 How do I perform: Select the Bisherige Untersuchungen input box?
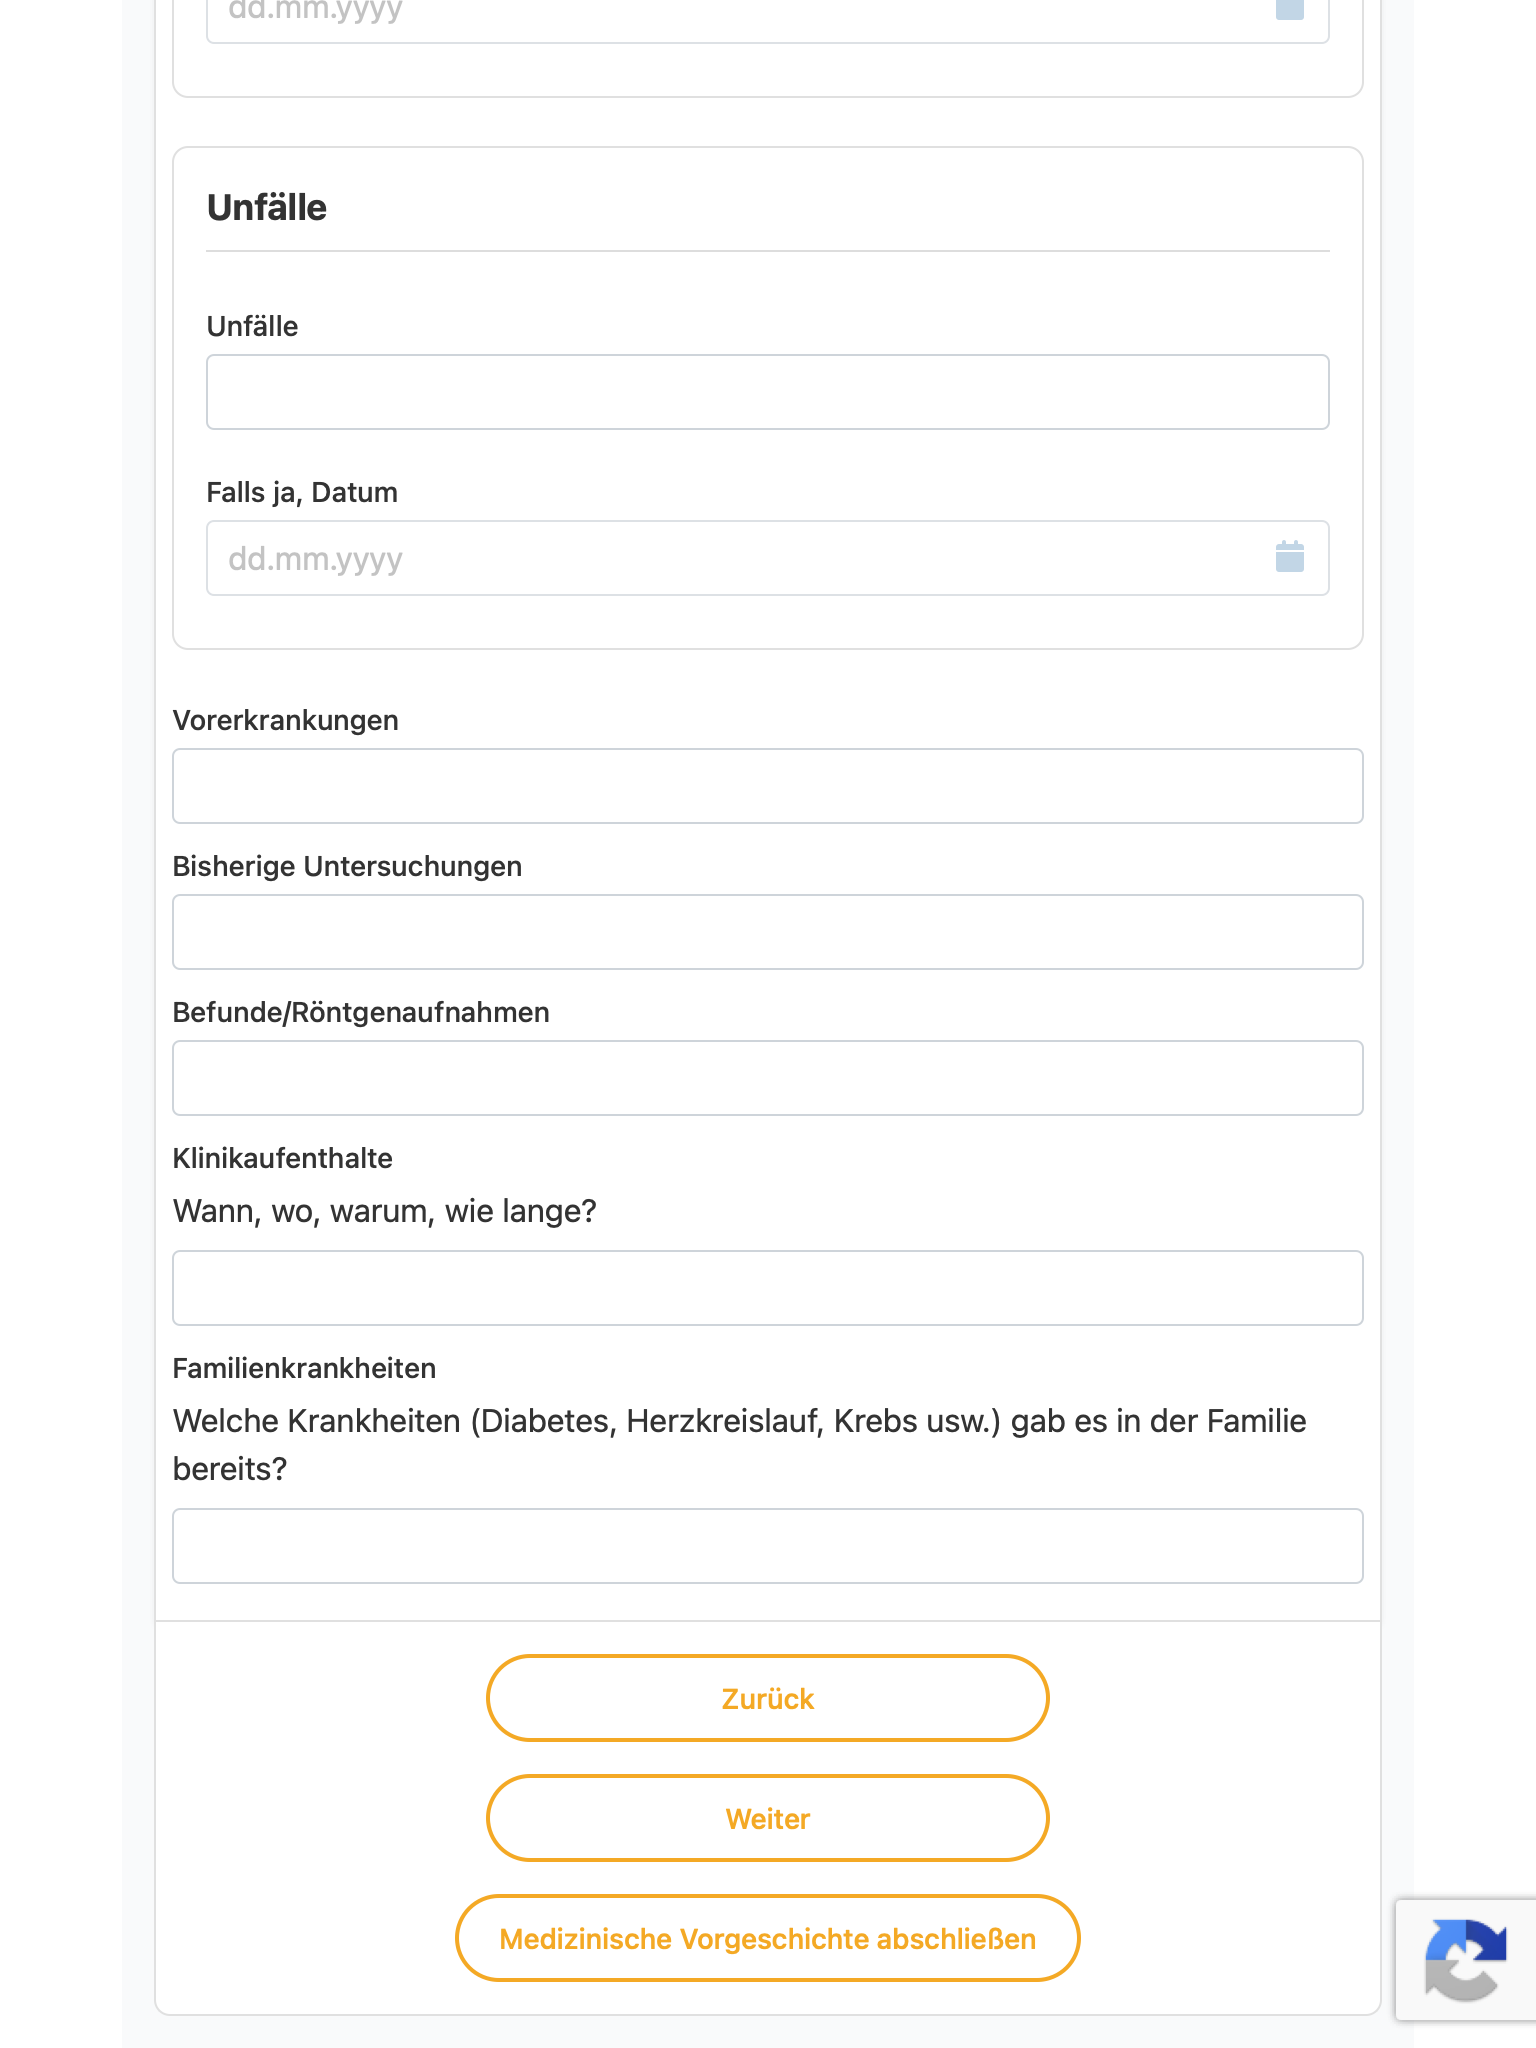pyautogui.click(x=767, y=932)
